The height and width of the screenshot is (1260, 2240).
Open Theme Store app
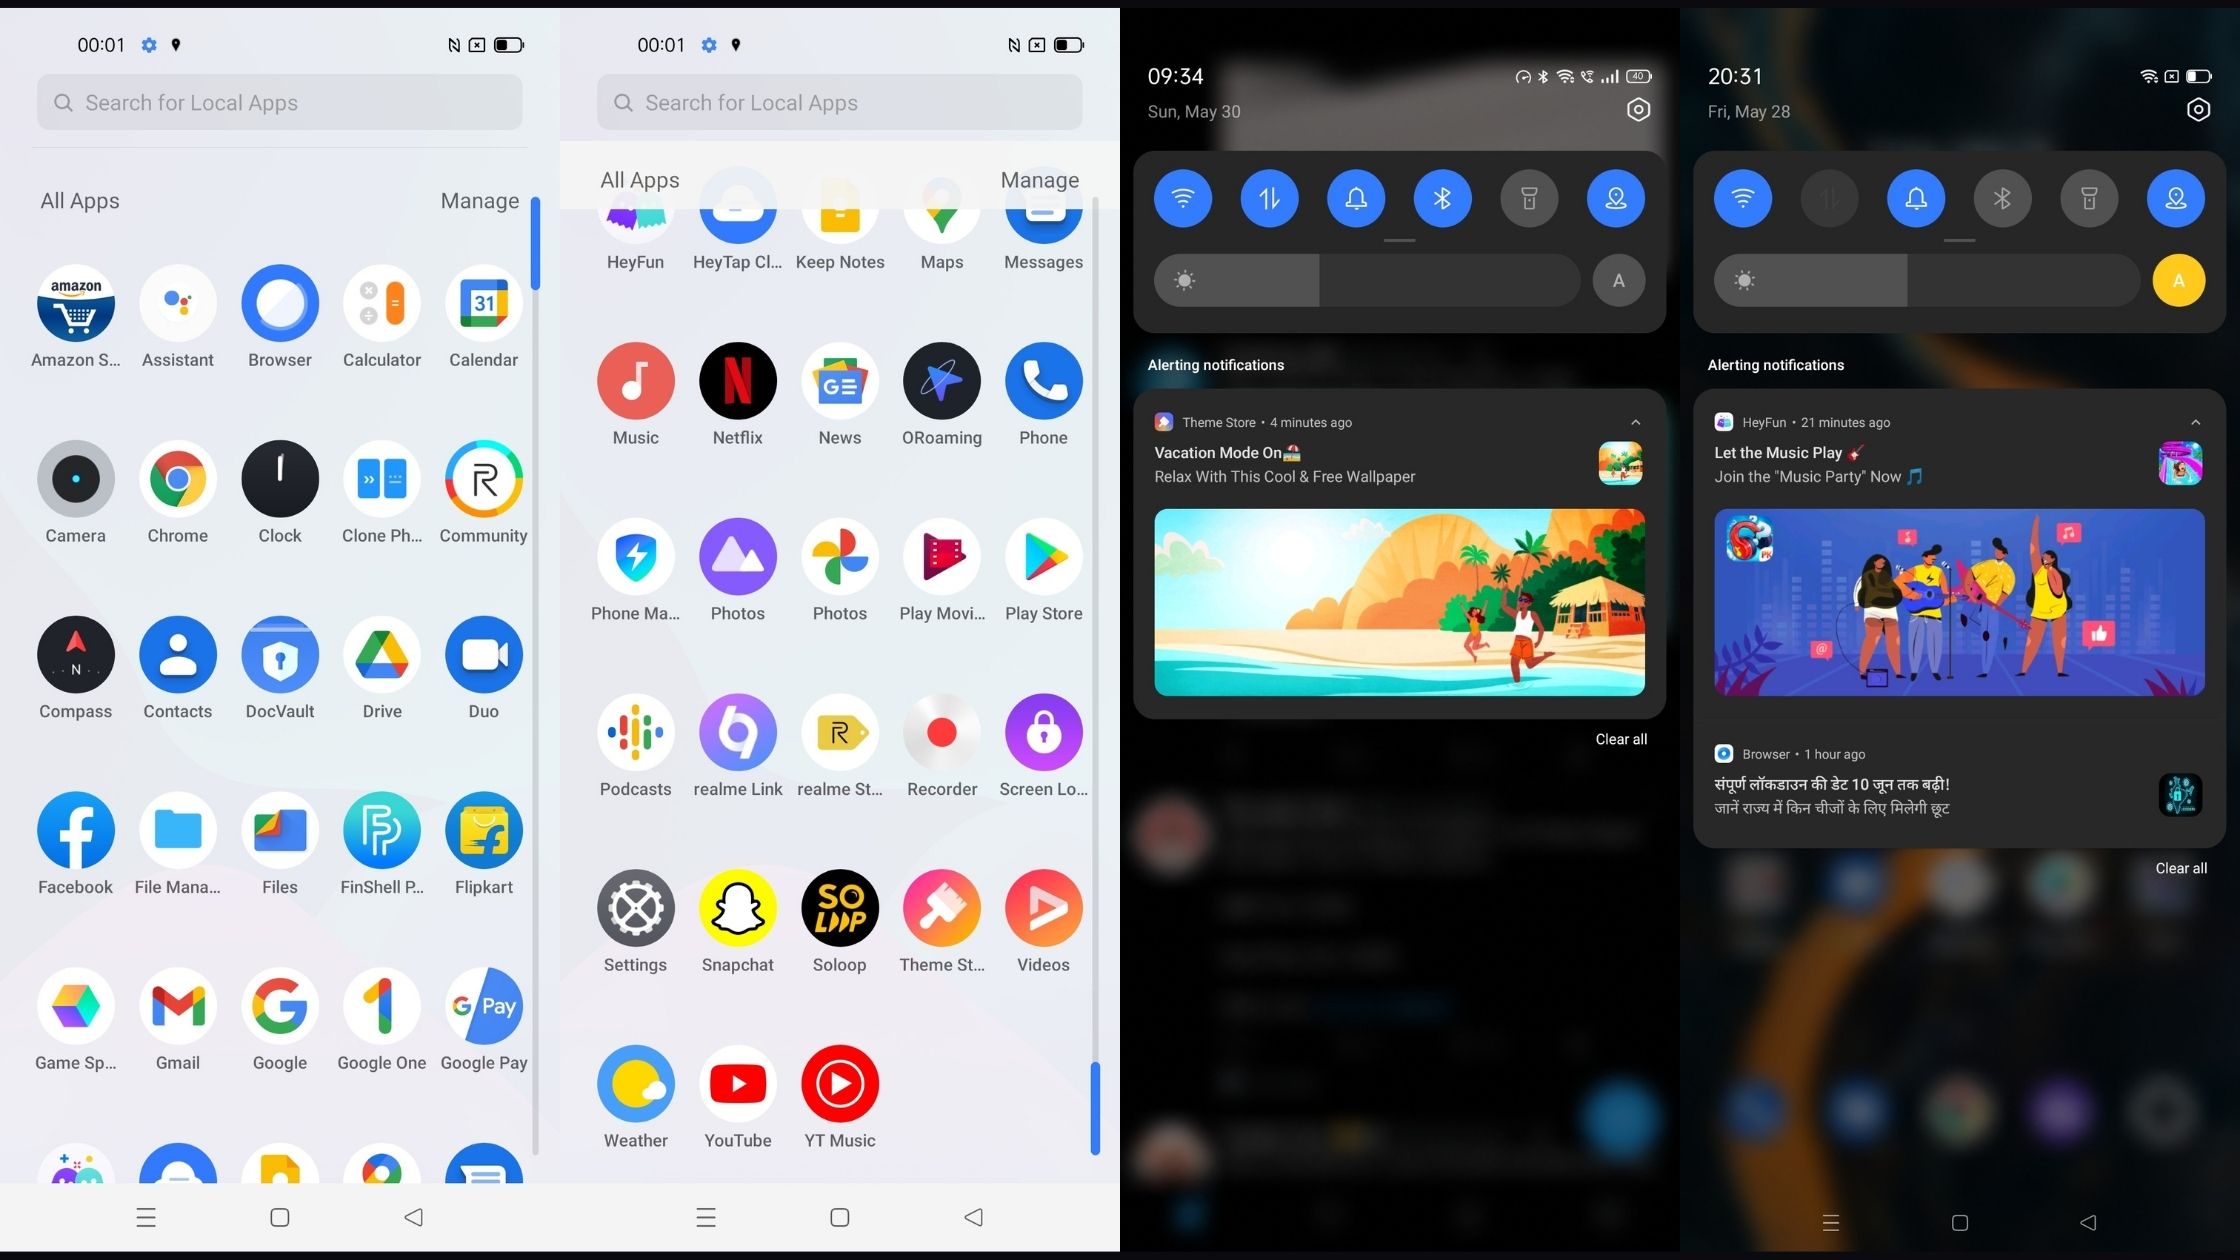click(x=942, y=908)
